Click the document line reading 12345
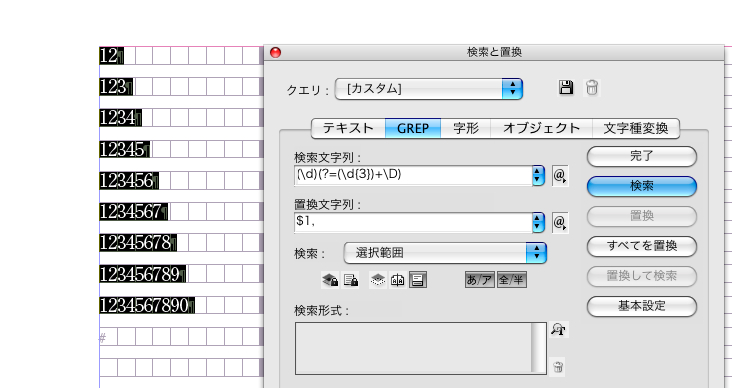The image size is (732, 388). pyautogui.click(x=125, y=149)
